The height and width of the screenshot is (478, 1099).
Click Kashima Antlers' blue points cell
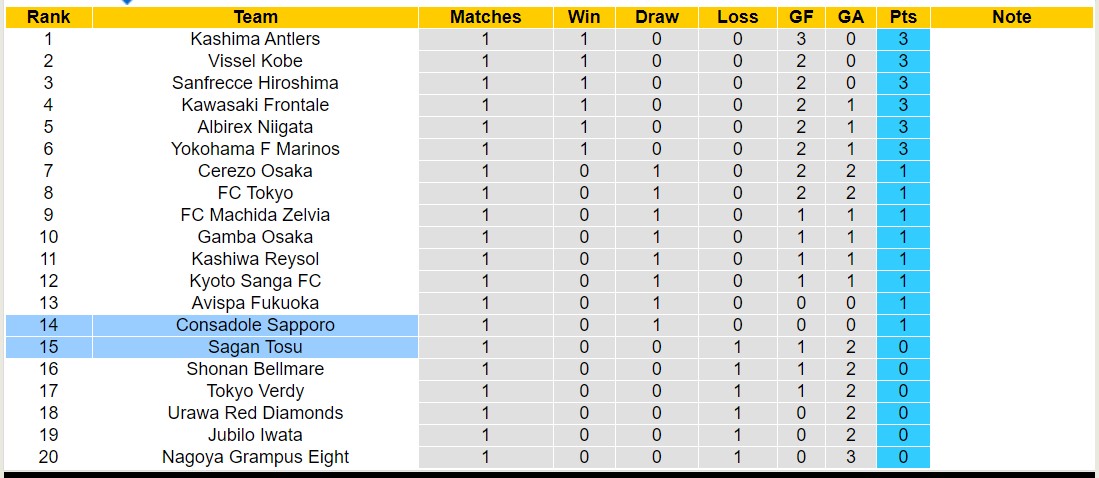903,39
